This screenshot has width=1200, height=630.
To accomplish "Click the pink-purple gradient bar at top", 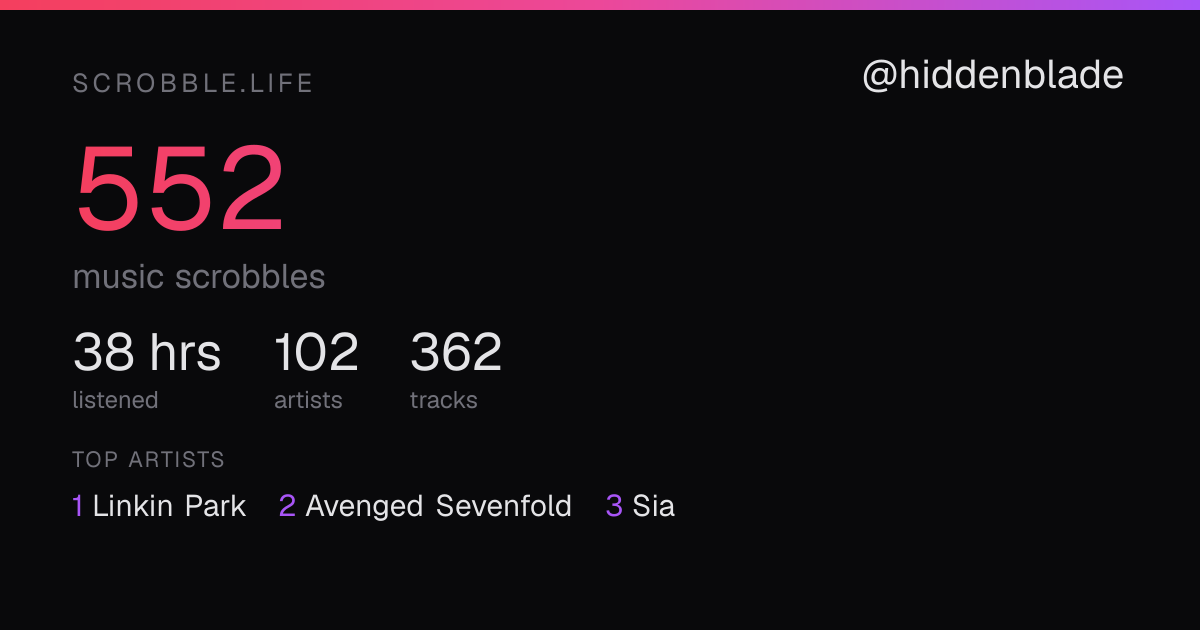I will (600, 5).
